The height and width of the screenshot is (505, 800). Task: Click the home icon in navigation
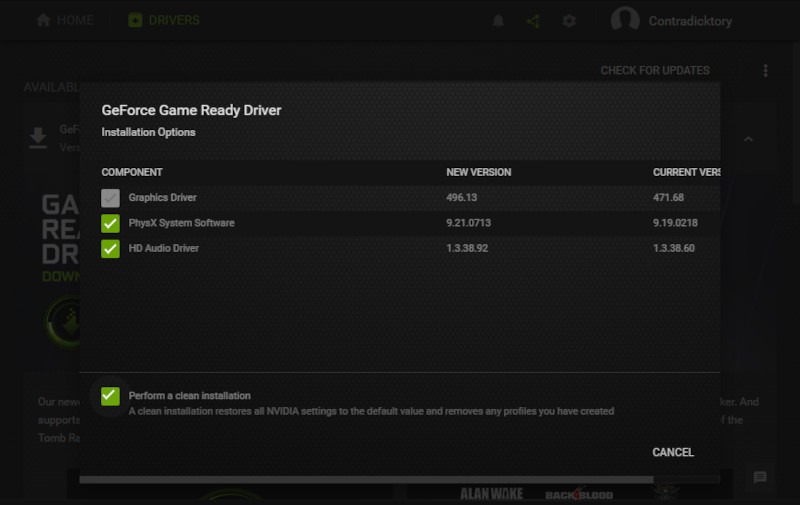click(43, 21)
